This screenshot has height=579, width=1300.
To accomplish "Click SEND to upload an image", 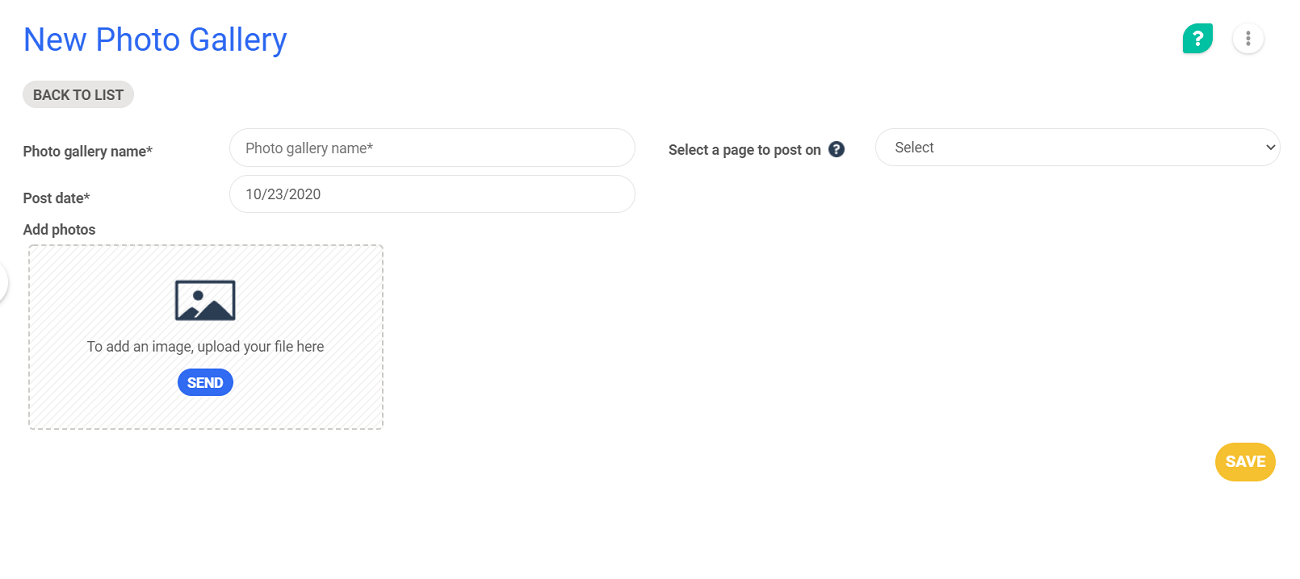I will [205, 382].
